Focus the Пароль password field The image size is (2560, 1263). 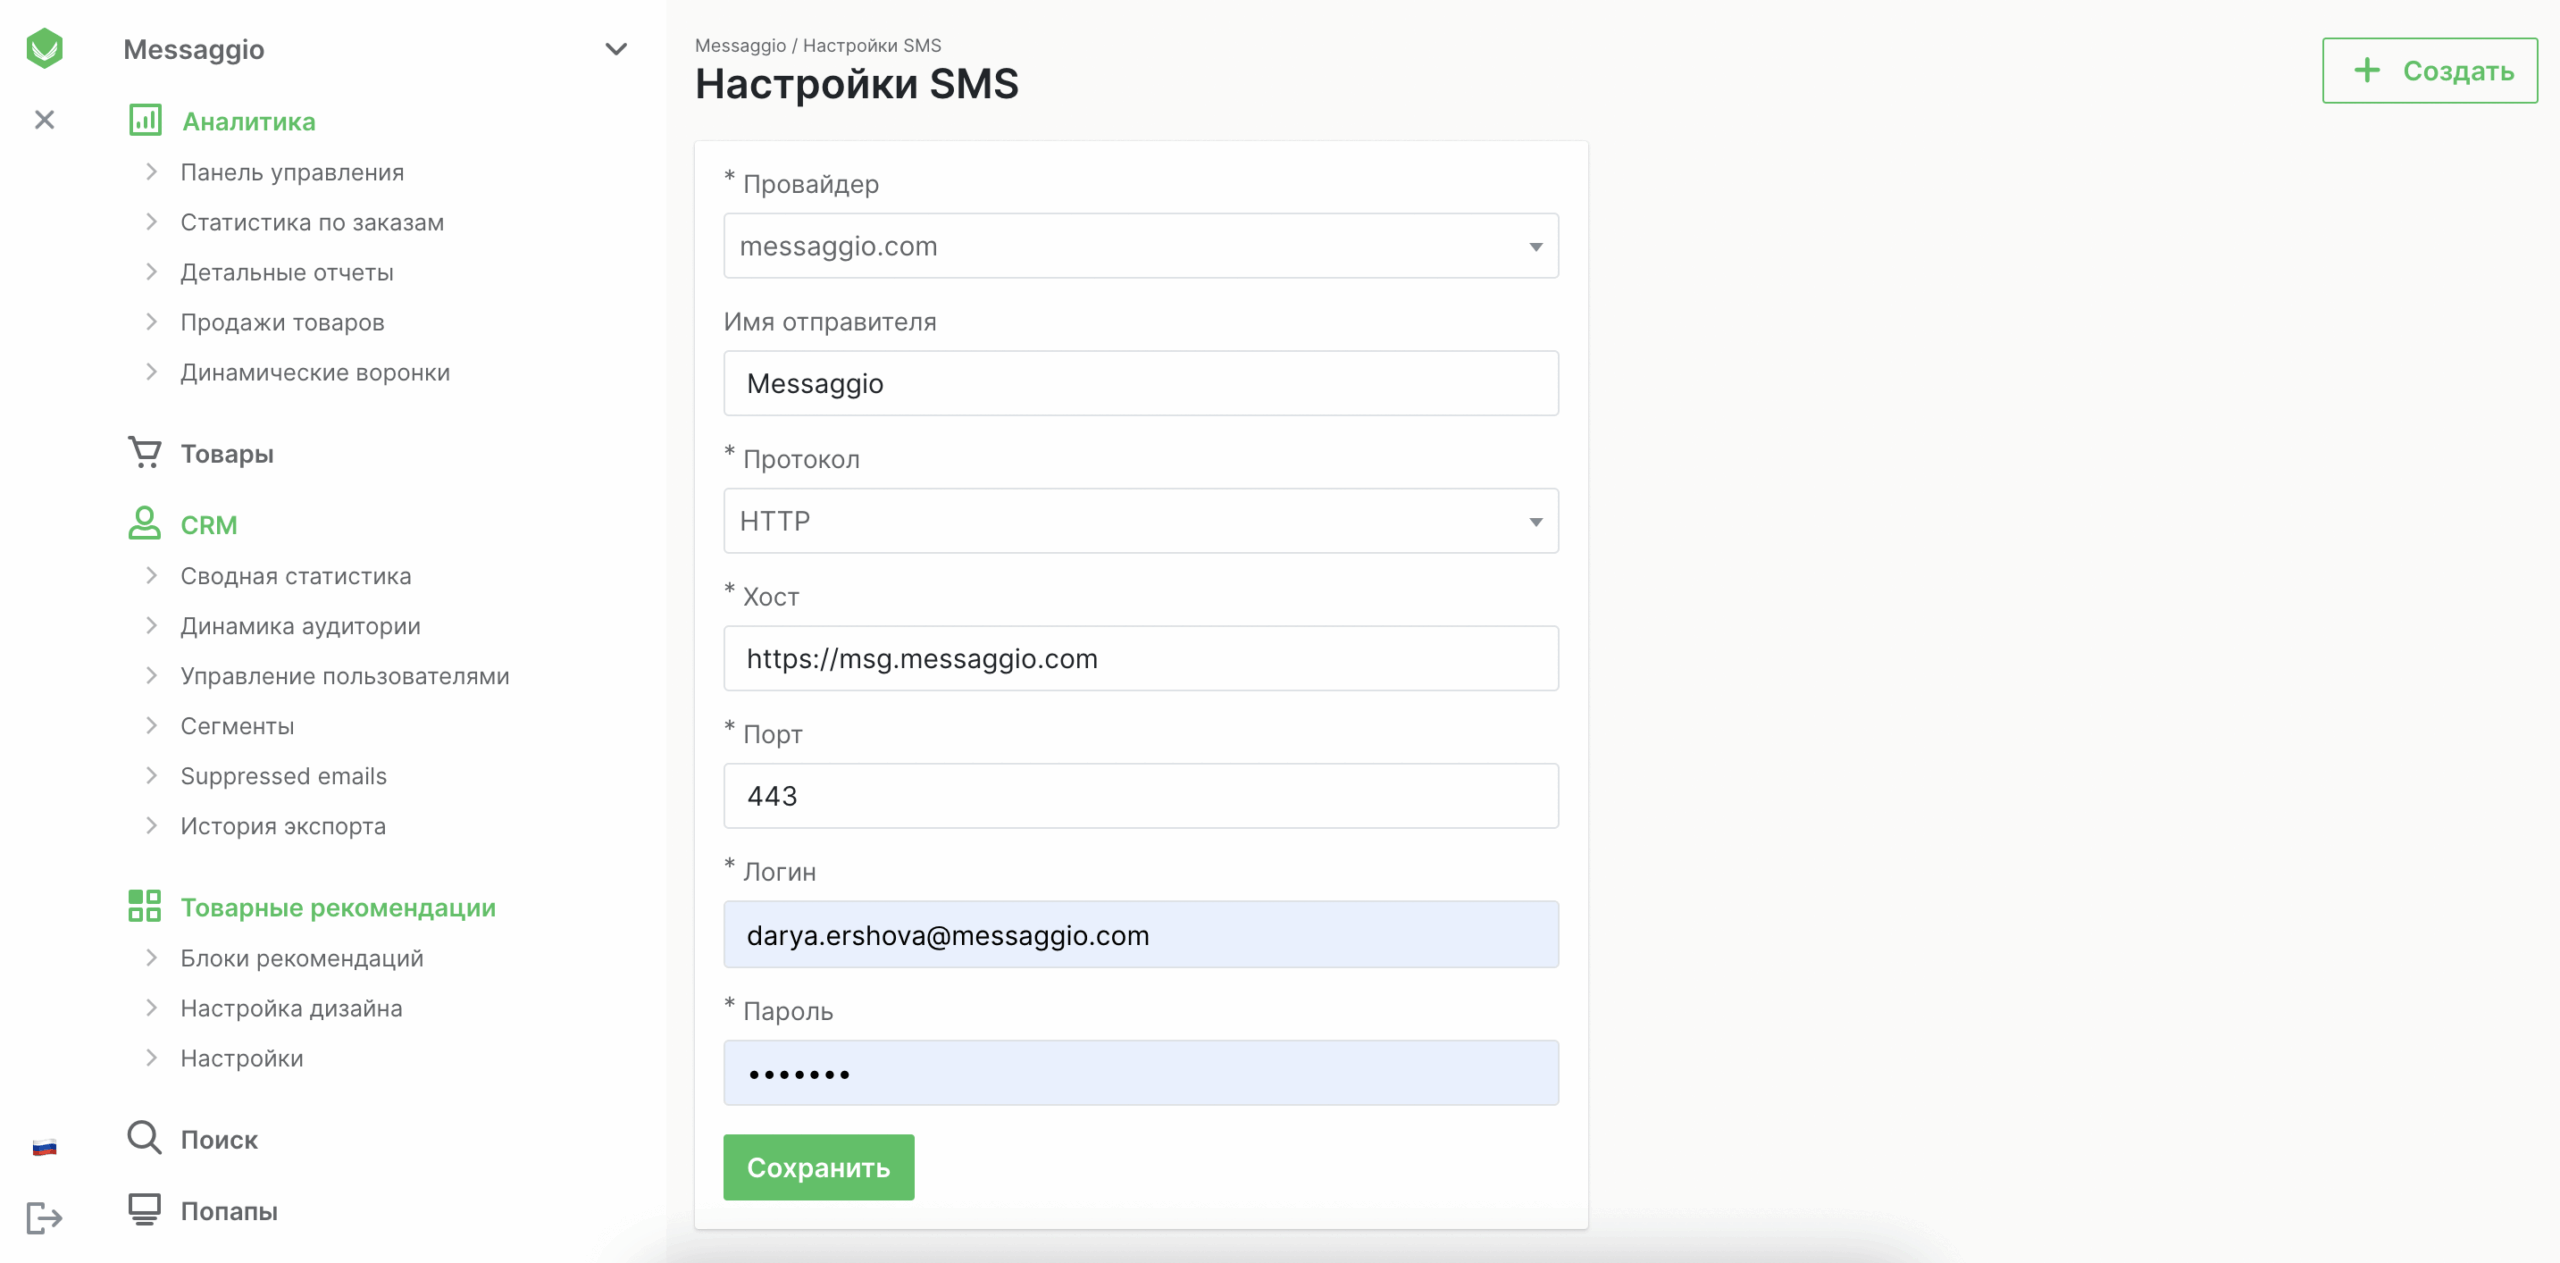[x=1140, y=1073]
